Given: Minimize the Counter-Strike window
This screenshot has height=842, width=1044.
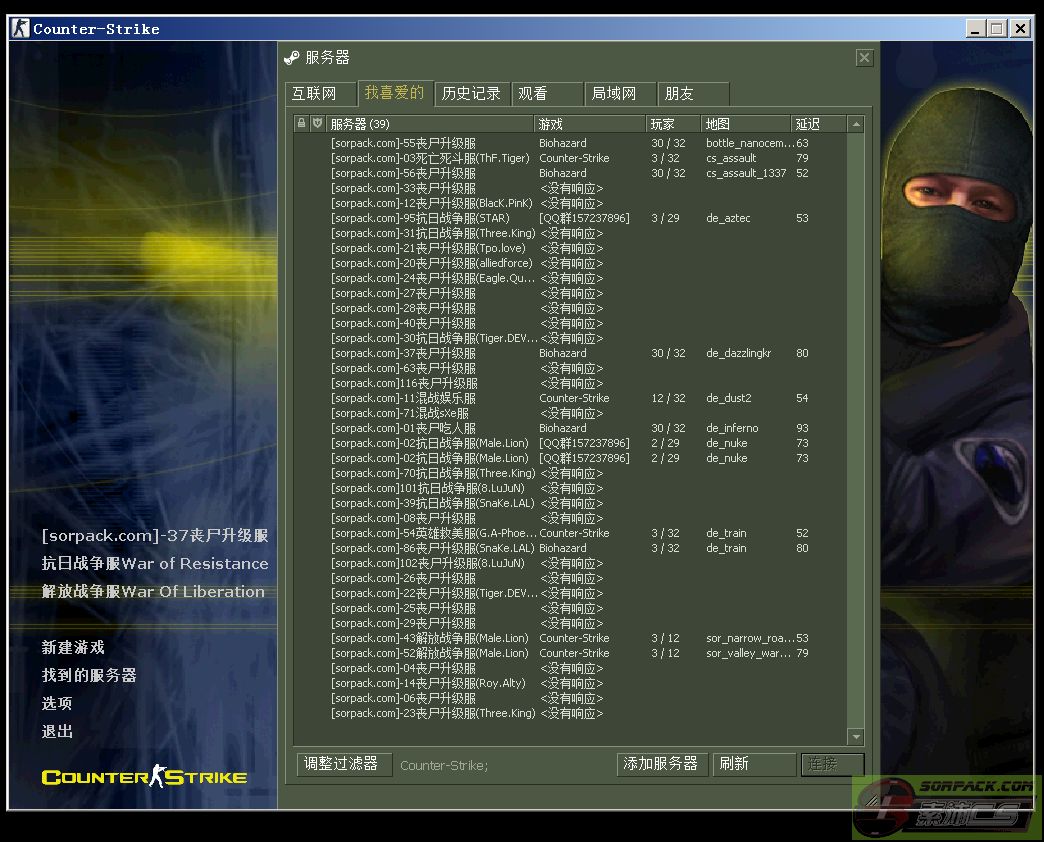Looking at the screenshot, I should tap(975, 29).
